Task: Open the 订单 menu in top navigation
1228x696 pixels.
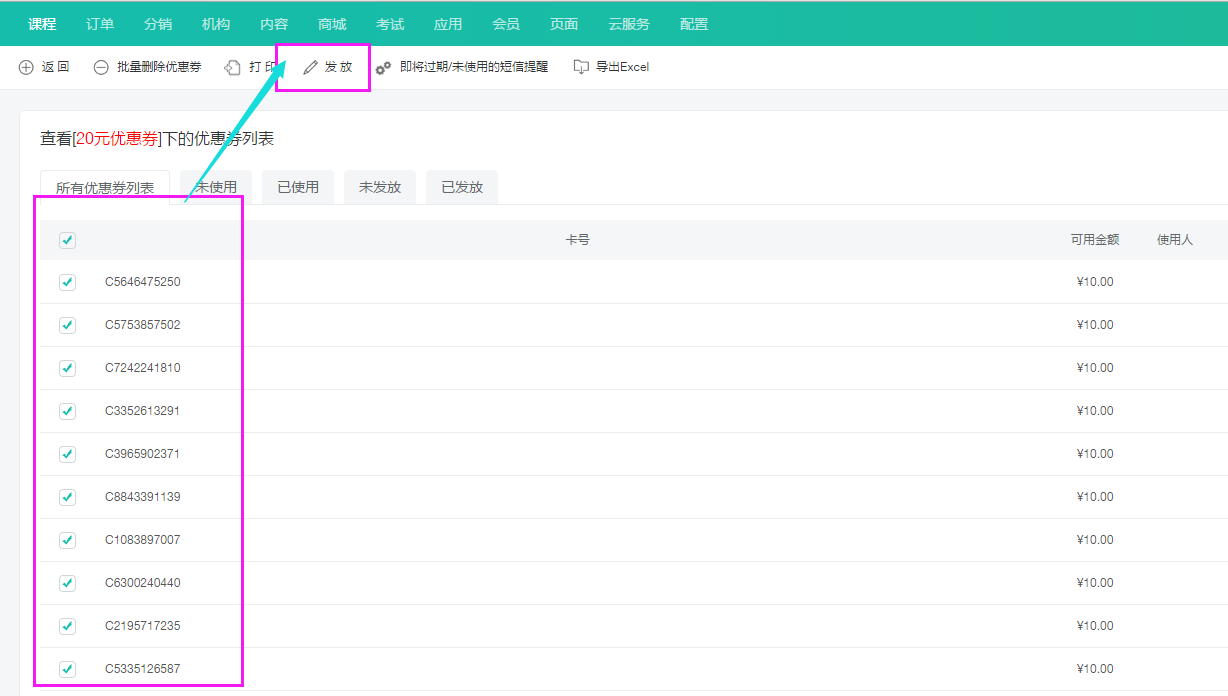Action: point(100,24)
